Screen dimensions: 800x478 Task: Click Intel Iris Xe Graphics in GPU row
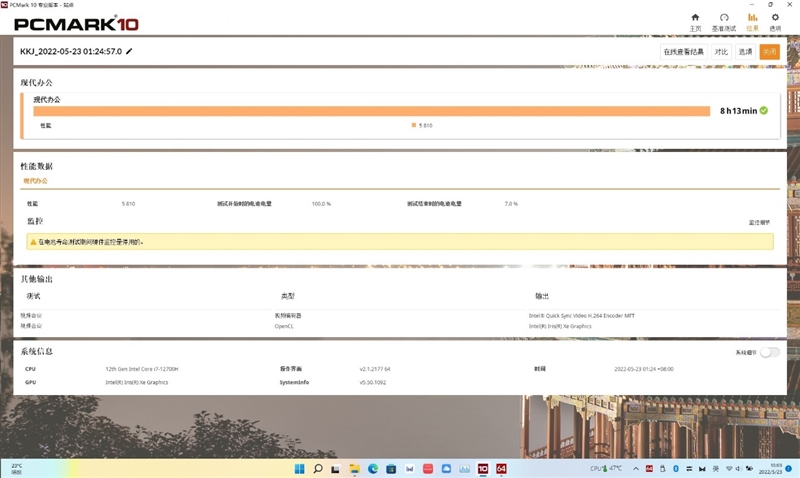click(136, 382)
